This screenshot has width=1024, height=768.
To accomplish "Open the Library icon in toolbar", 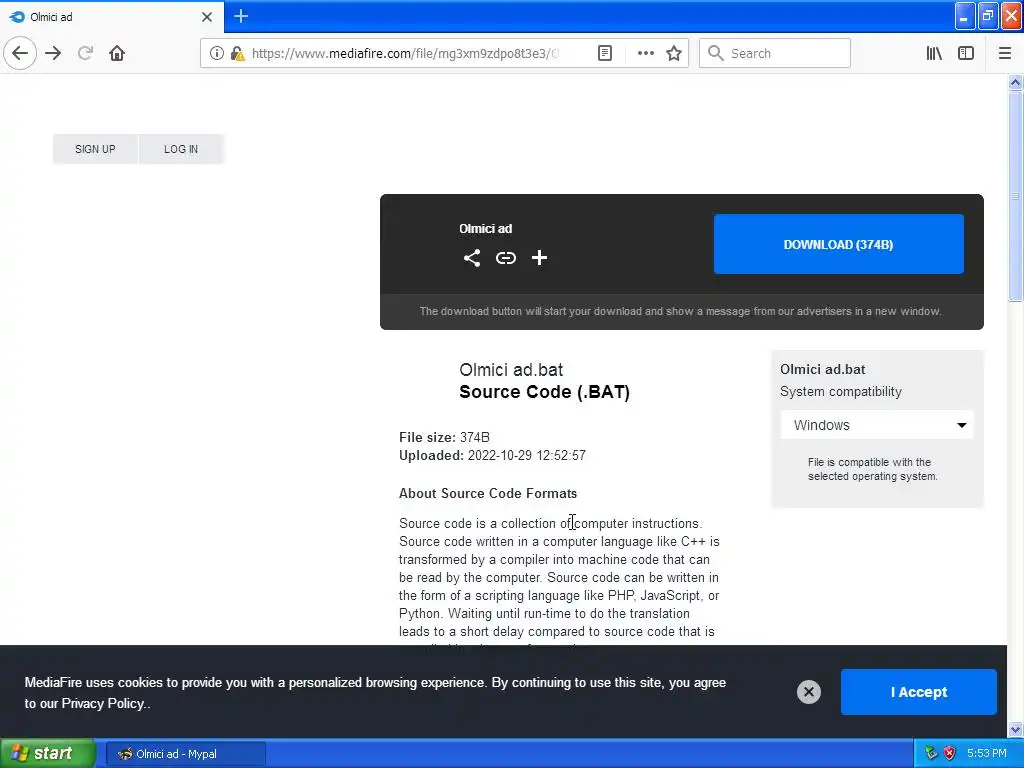I will [934, 53].
